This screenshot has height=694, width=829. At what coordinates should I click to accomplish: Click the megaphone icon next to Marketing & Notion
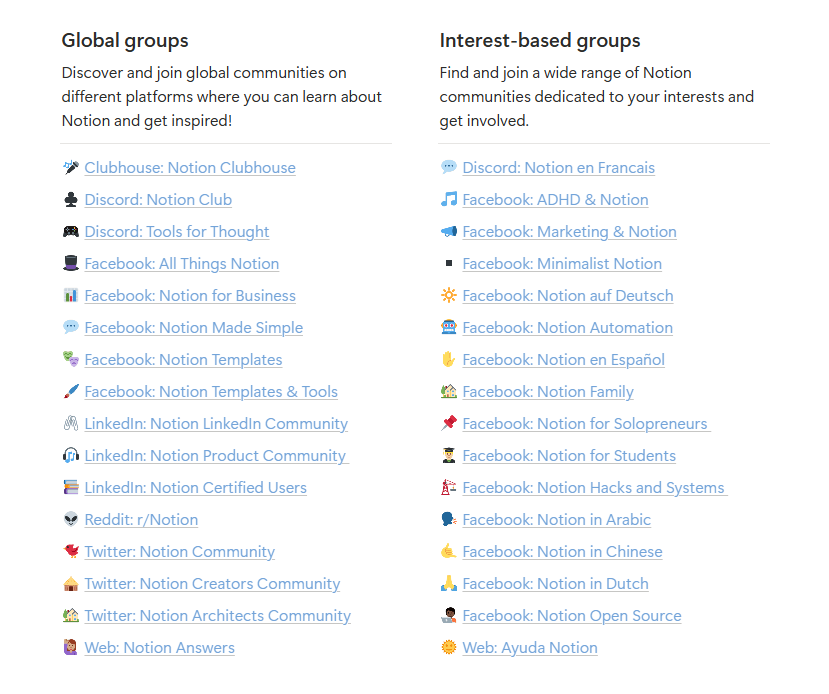448,232
